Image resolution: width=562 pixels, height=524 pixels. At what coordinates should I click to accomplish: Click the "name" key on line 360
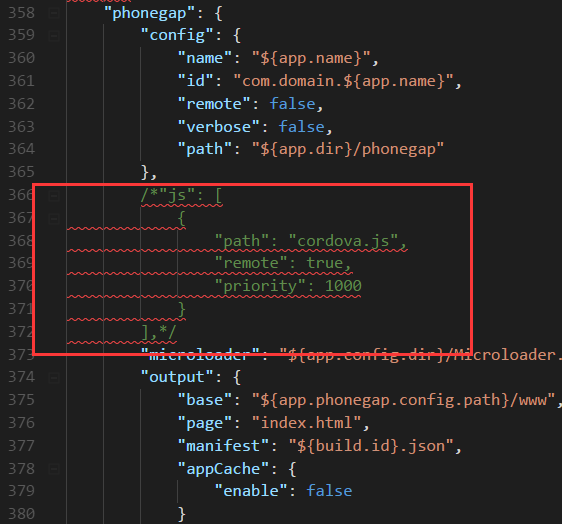click(x=205, y=58)
